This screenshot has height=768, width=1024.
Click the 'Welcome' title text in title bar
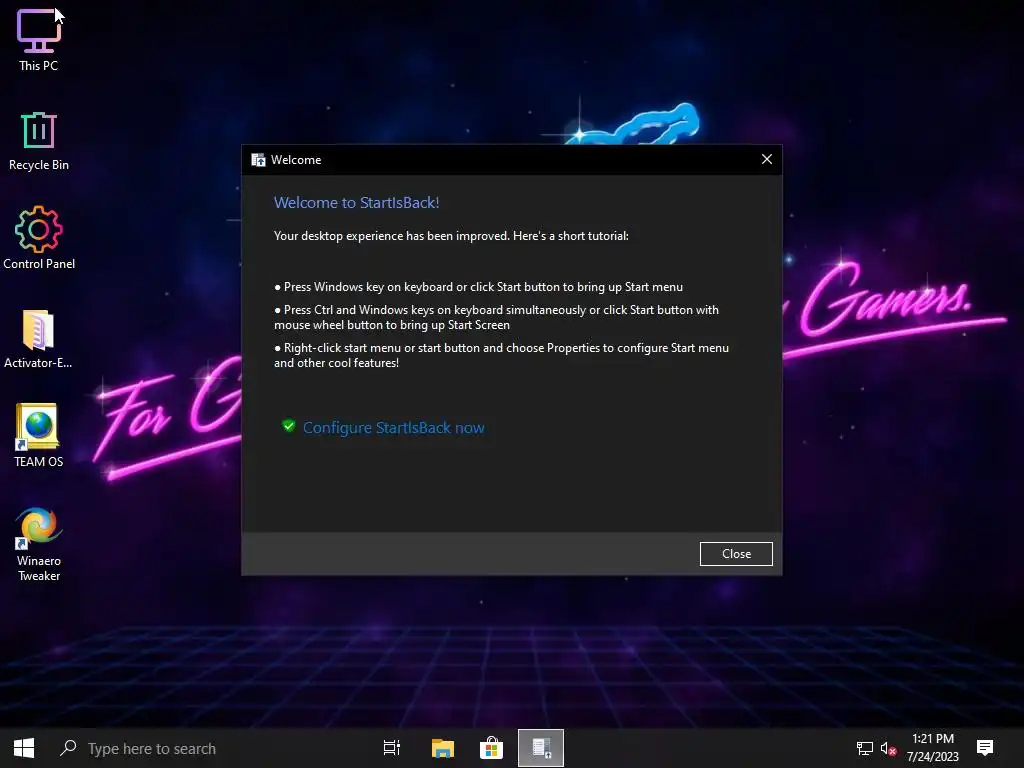click(x=296, y=160)
